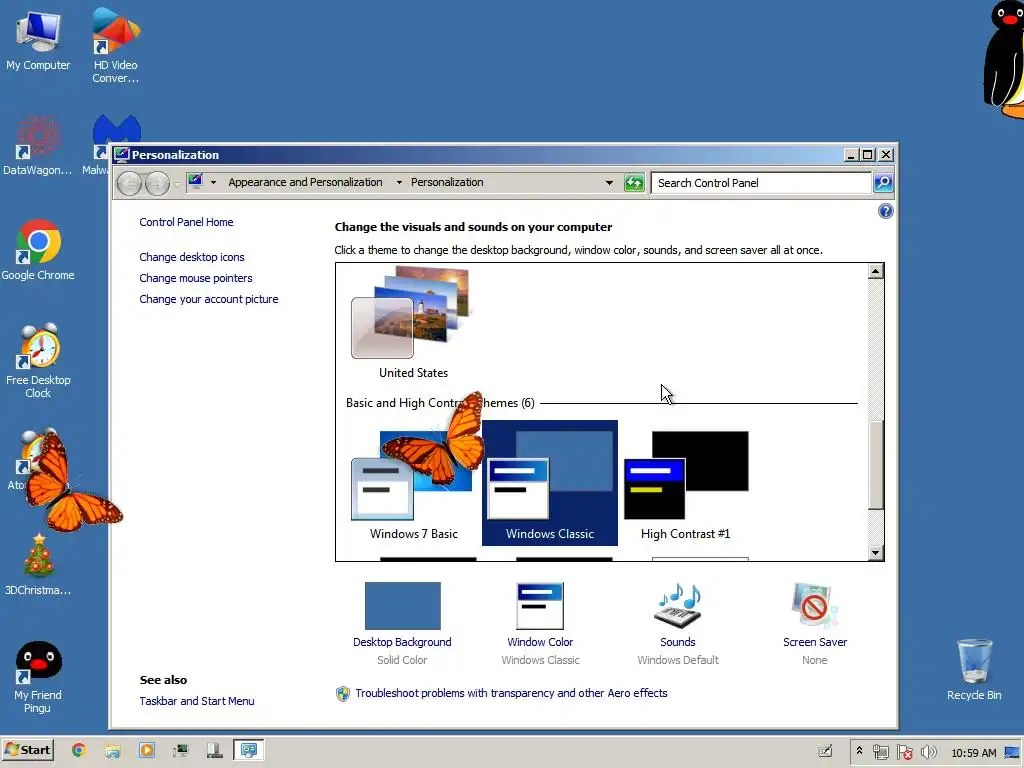
Task: Click the Chrome icon on the taskbar
Action: pyautogui.click(x=78, y=750)
